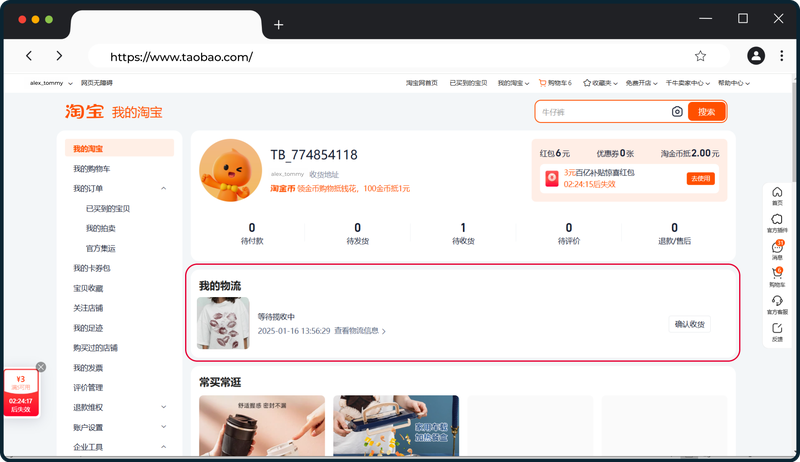
Task: Expand the 退款维权 sidebar section
Action: pyautogui.click(x=163, y=407)
